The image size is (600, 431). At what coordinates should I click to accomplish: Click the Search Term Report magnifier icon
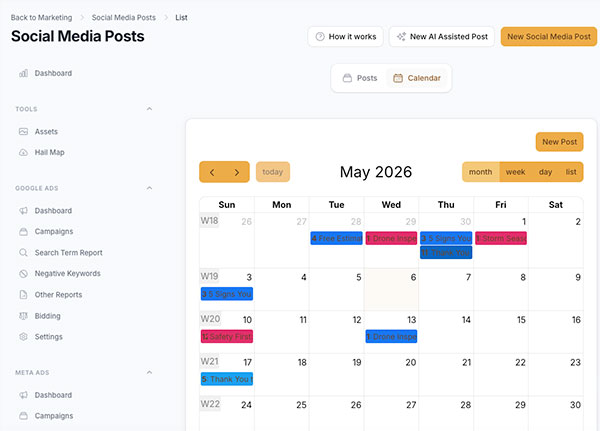tap(23, 253)
